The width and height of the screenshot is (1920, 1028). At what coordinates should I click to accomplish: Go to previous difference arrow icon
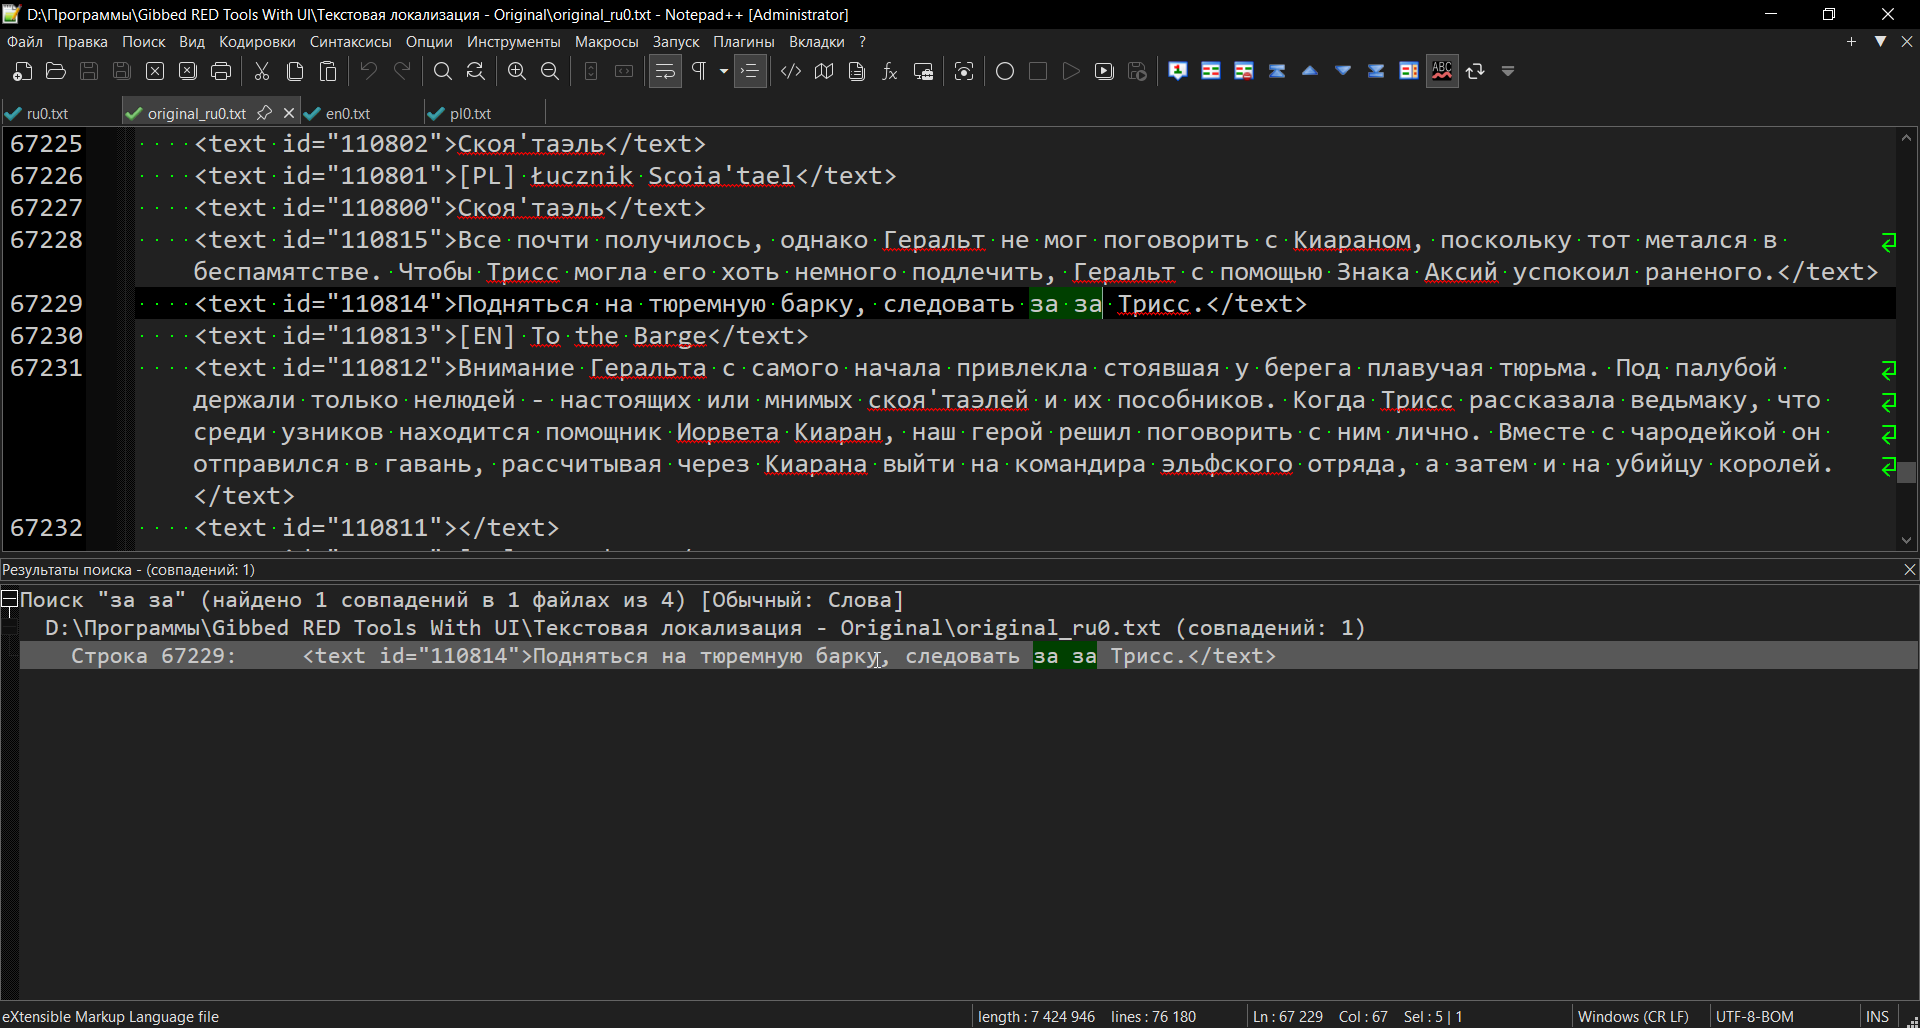(x=1310, y=71)
